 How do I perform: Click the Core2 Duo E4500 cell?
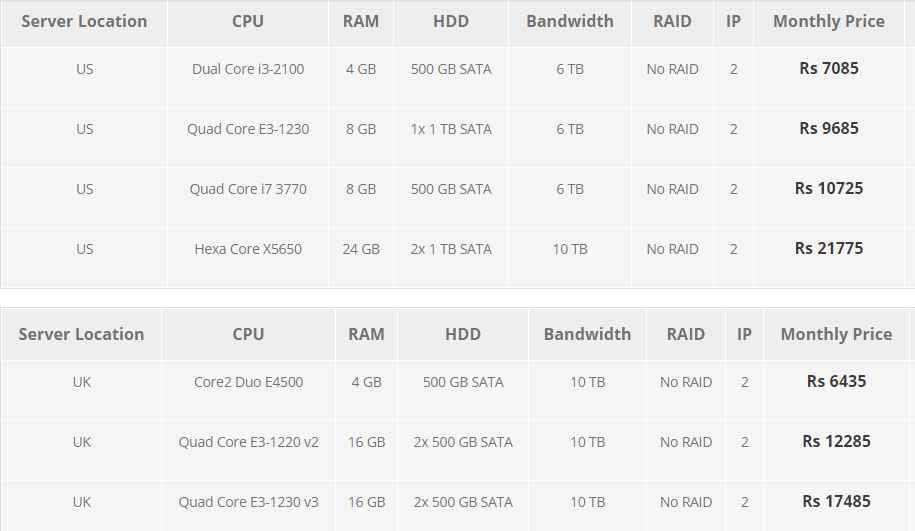(249, 382)
